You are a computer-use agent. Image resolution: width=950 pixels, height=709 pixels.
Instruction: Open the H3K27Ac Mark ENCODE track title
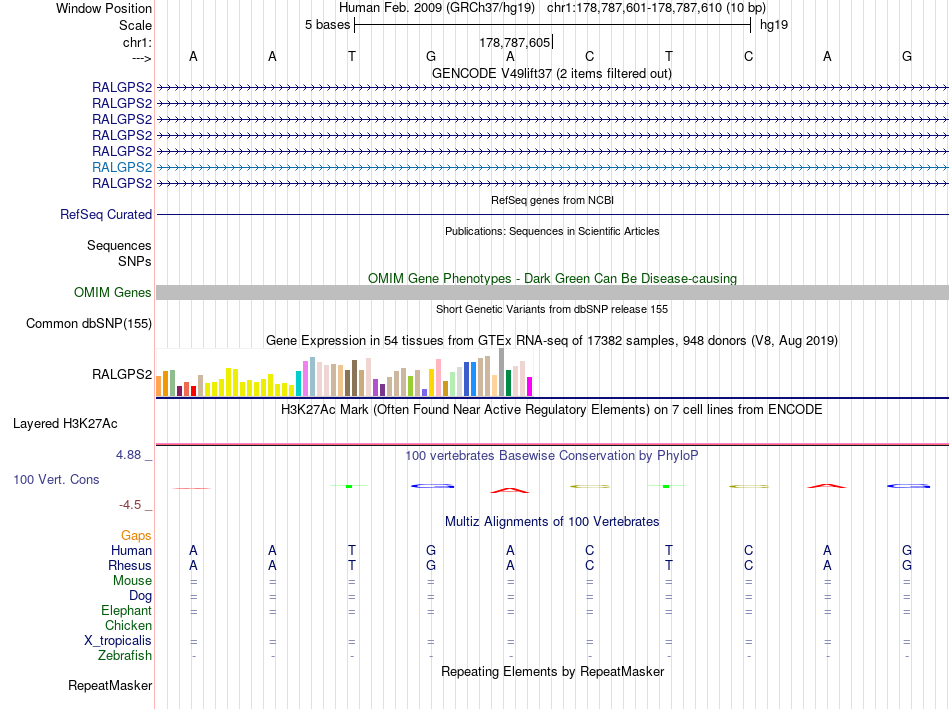pyautogui.click(x=552, y=410)
